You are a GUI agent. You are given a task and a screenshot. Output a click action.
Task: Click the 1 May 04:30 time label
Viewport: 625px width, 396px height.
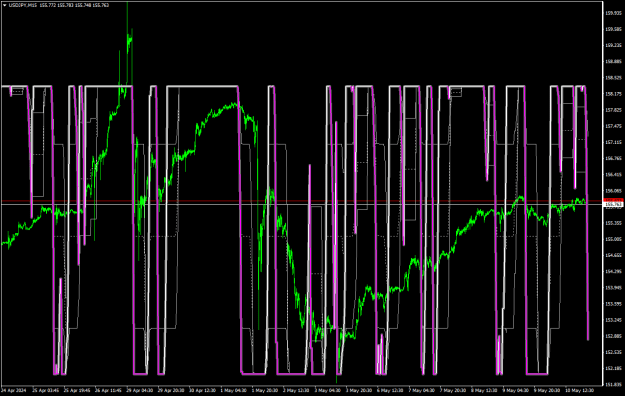point(234,390)
